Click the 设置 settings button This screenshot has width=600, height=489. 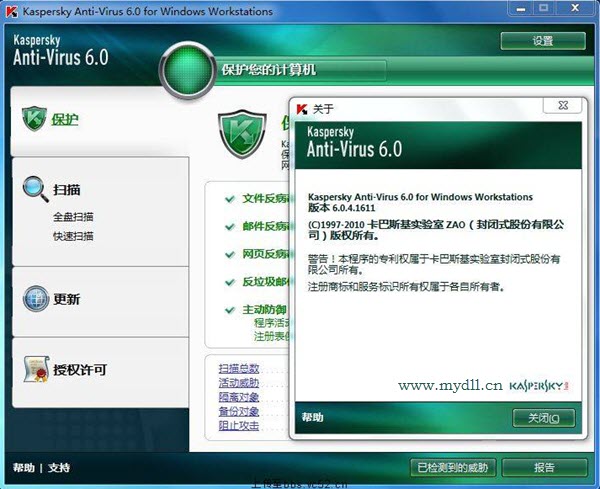(543, 41)
